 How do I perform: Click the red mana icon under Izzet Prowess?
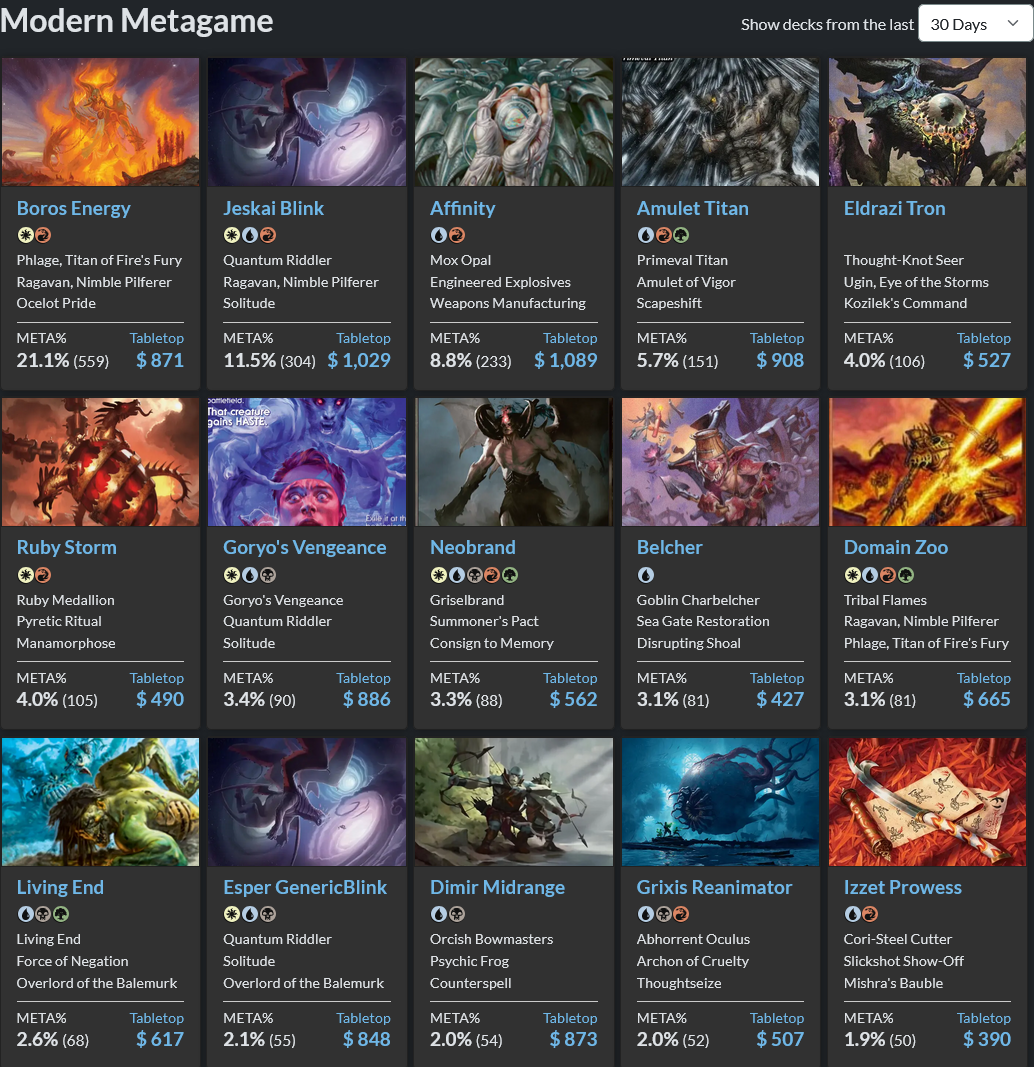coord(870,914)
